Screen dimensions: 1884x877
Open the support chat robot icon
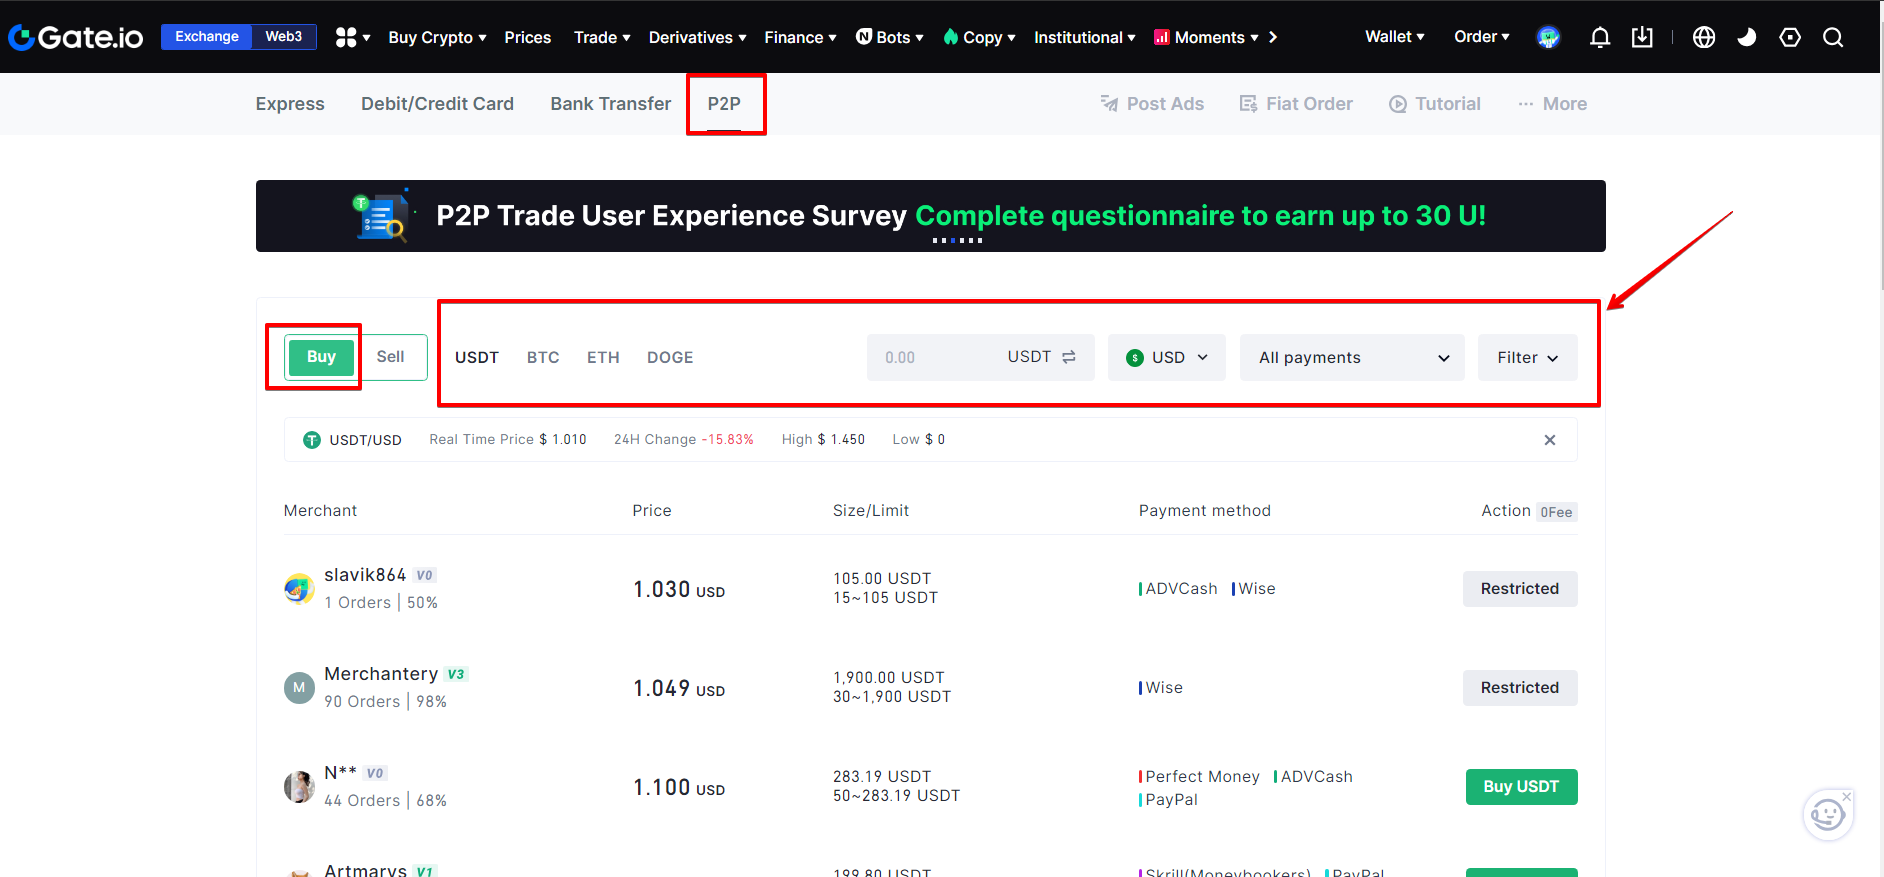pyautogui.click(x=1828, y=815)
